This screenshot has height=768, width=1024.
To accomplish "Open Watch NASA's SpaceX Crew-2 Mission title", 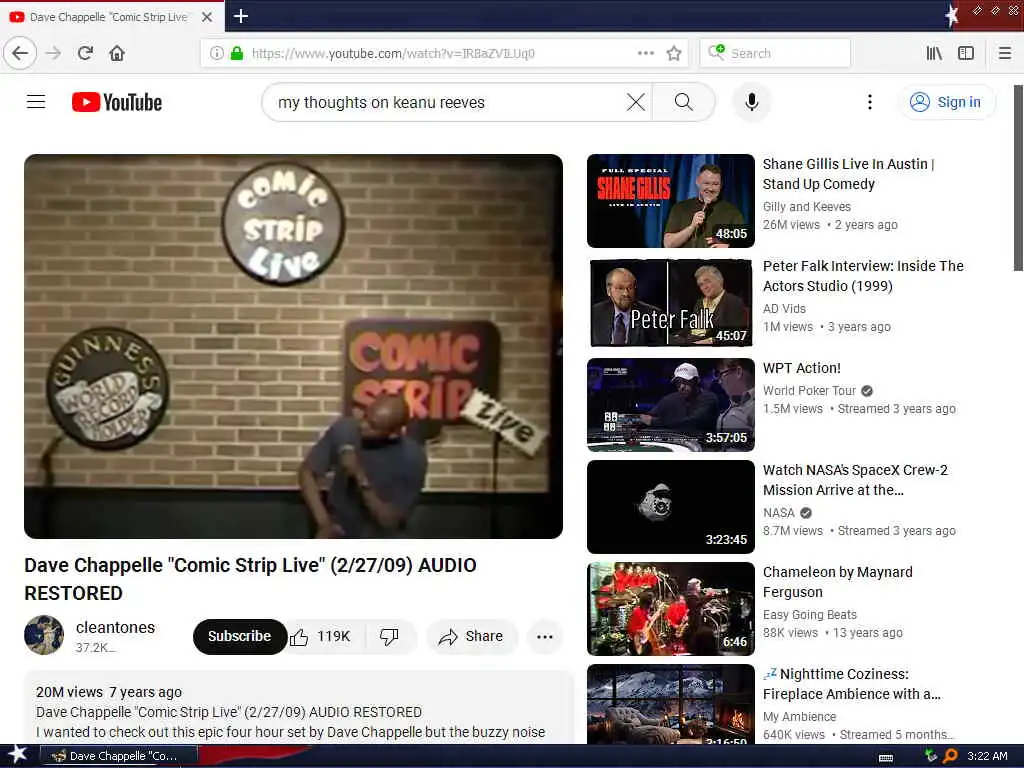I will pyautogui.click(x=855, y=479).
